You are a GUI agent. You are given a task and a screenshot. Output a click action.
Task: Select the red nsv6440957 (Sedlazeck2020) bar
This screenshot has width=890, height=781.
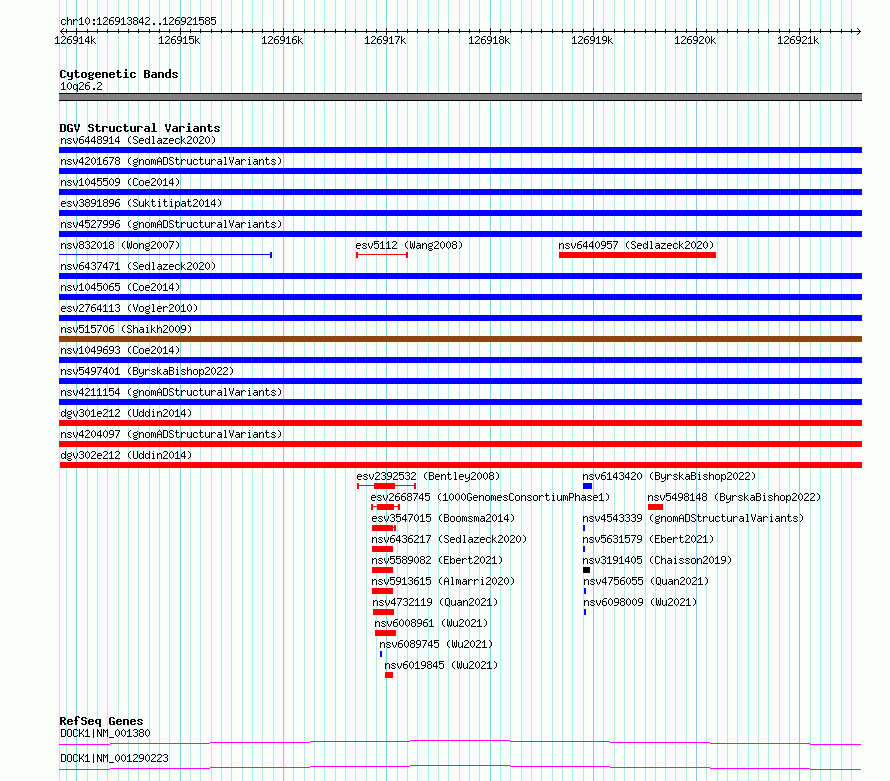637,255
